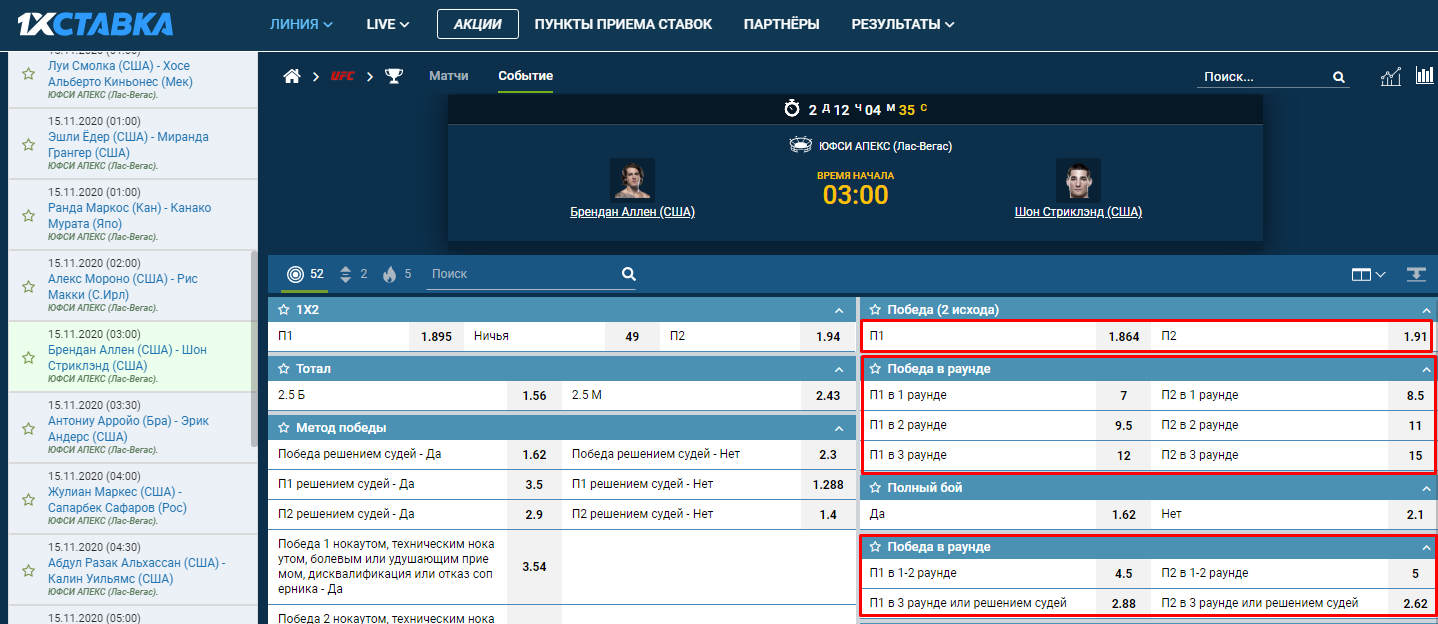
Task: Click the АКЦИИ button
Action: [477, 24]
